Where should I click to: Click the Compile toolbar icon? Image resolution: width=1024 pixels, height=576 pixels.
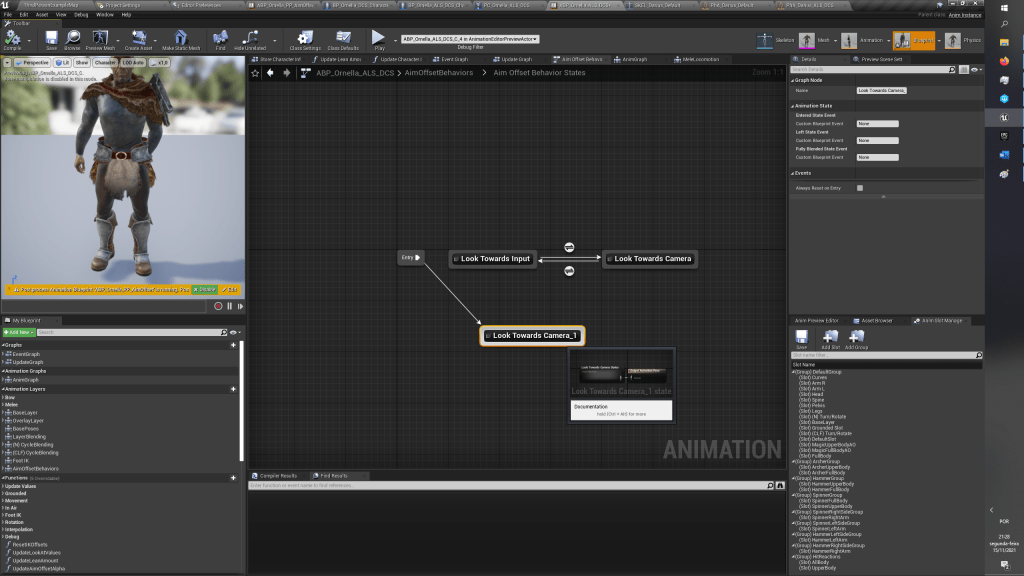[12, 39]
